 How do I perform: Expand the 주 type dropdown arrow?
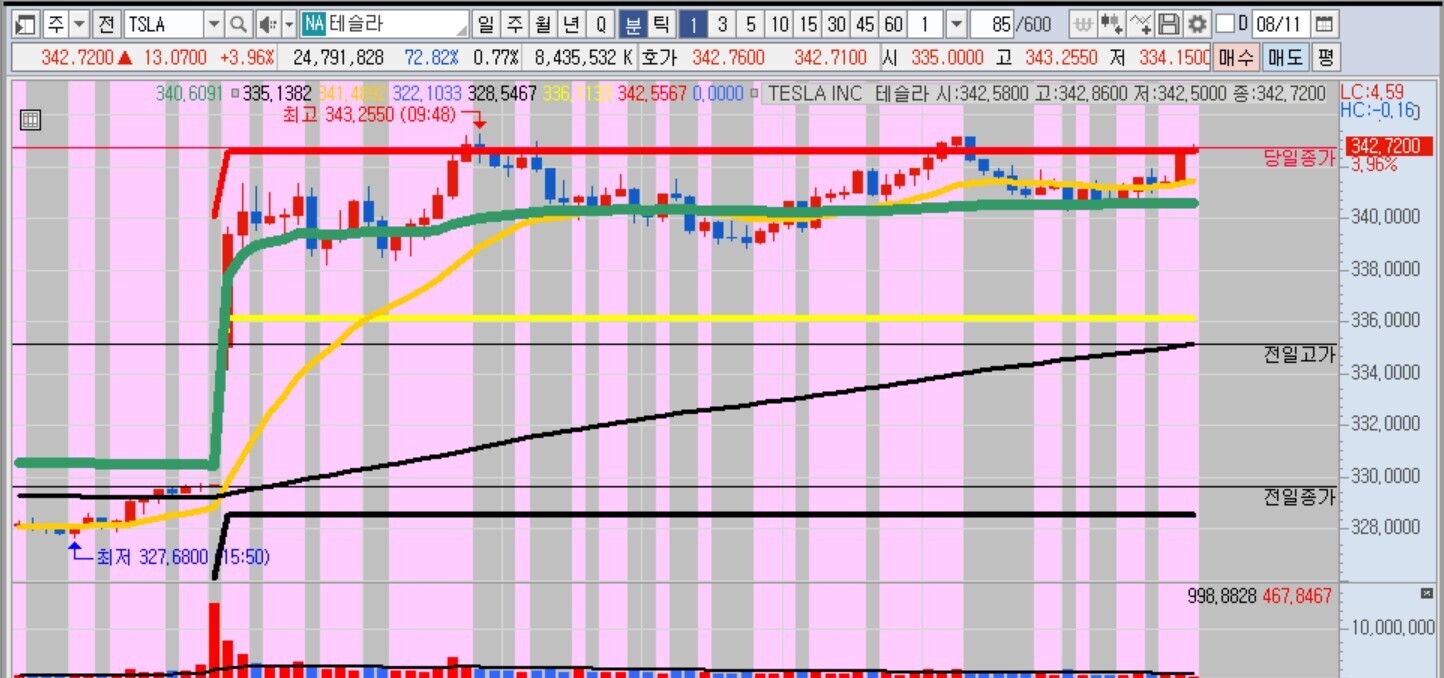coord(80,23)
